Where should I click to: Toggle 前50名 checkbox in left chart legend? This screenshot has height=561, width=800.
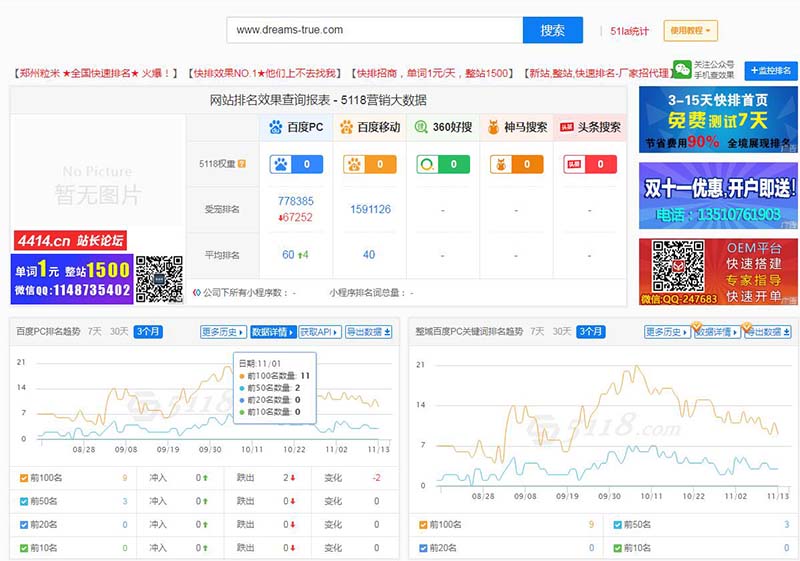tap(23, 501)
